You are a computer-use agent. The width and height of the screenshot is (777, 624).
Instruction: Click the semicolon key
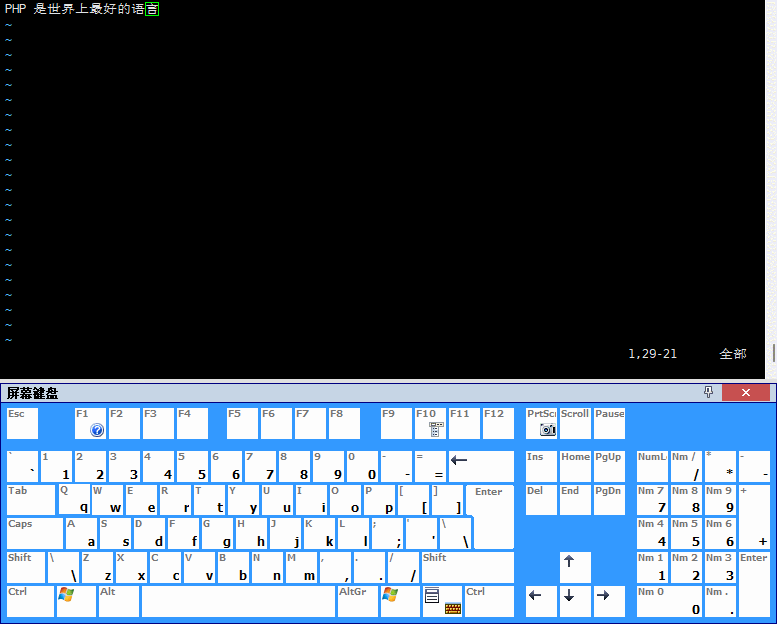click(x=387, y=533)
